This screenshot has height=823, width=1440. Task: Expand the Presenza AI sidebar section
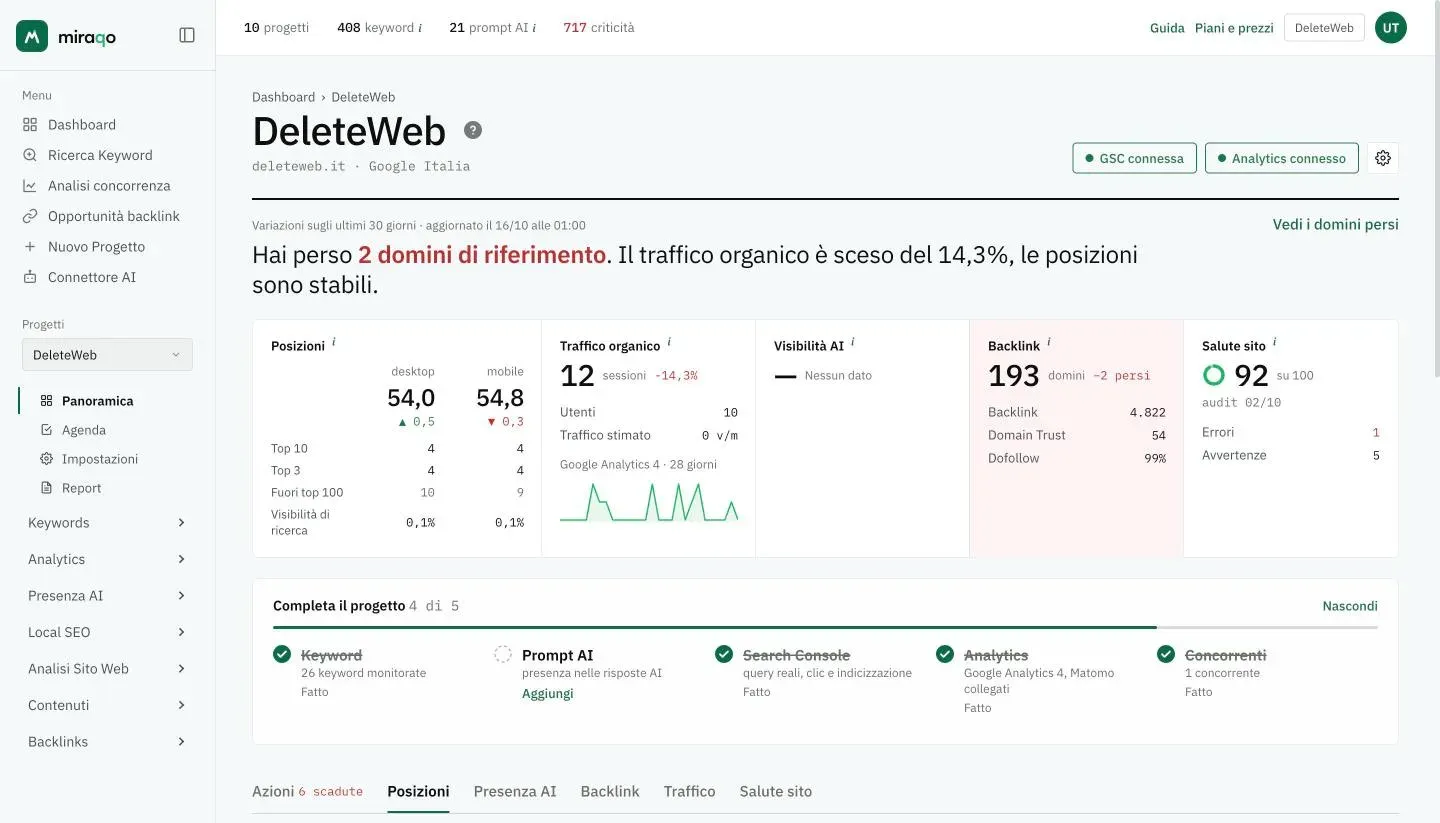[107, 596]
